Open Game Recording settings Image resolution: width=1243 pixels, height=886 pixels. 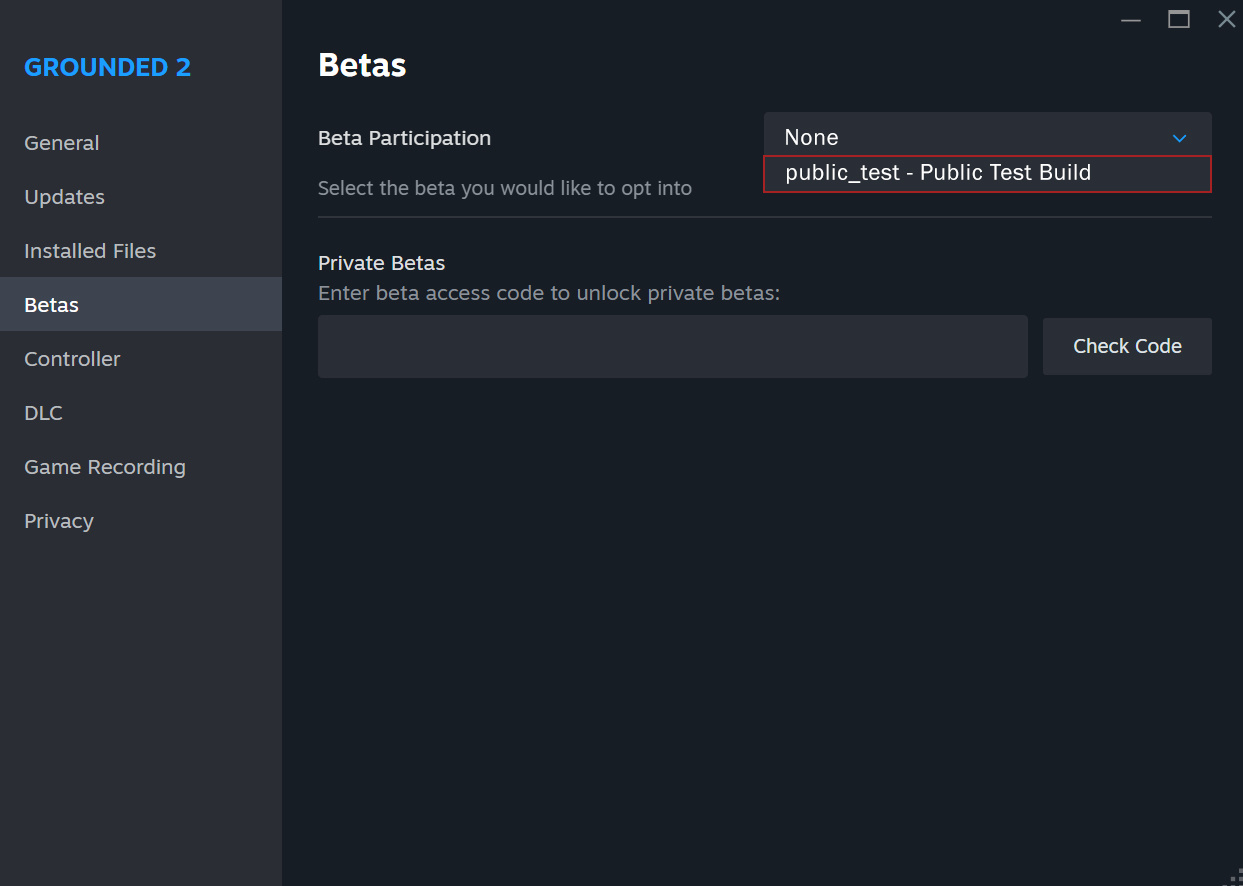tap(105, 467)
